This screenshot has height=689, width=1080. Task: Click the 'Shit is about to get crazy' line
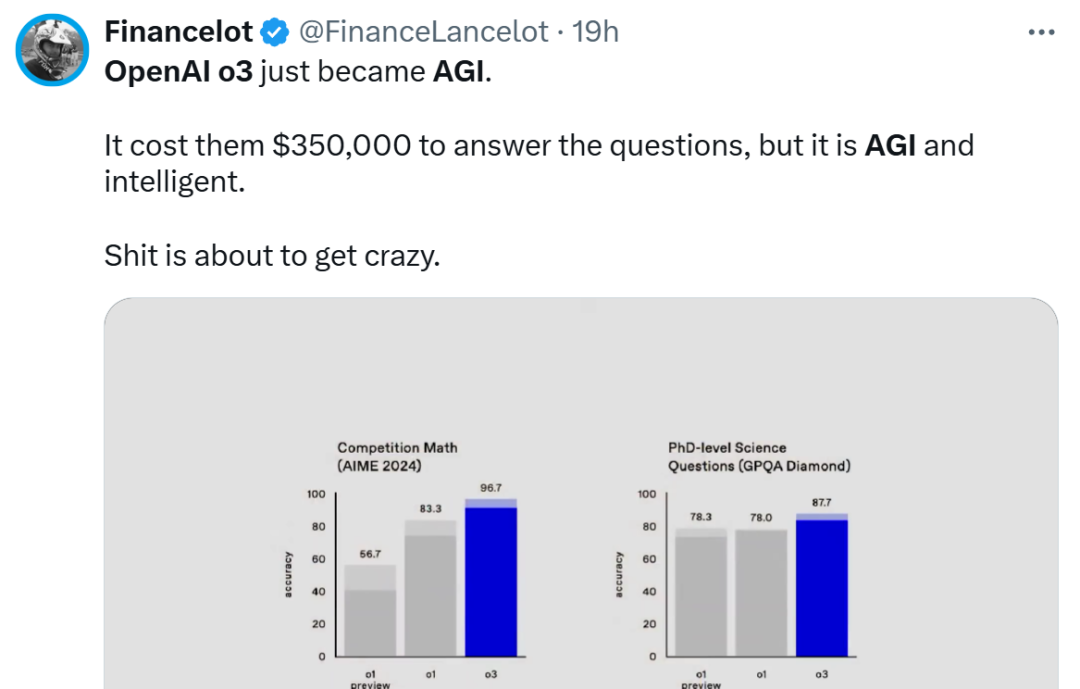(272, 256)
